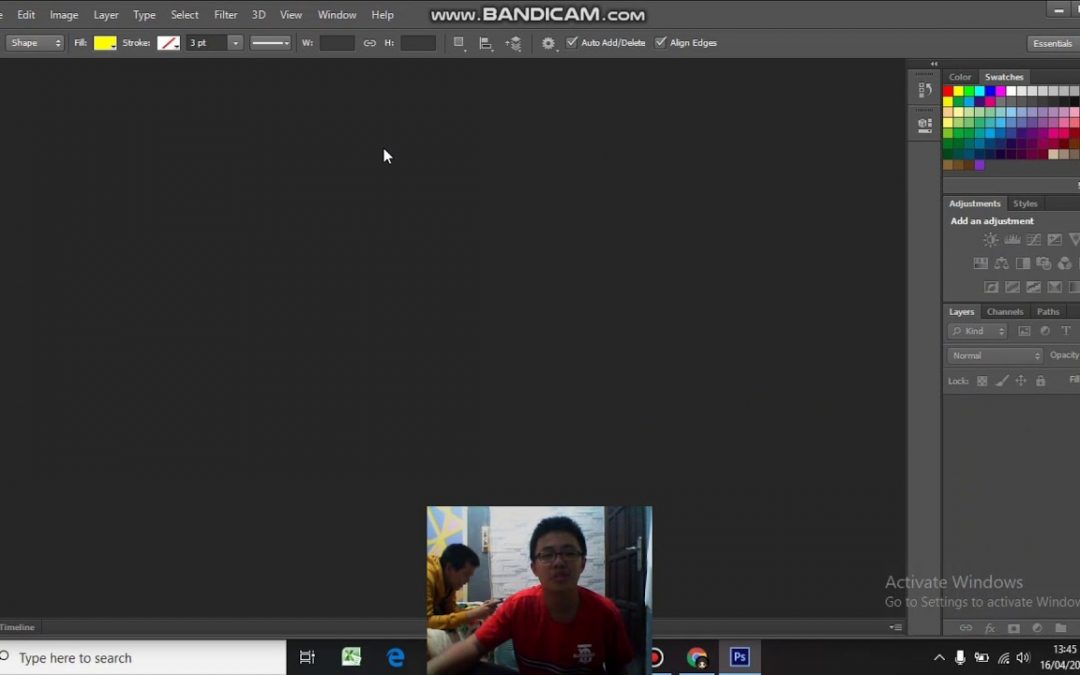The height and width of the screenshot is (675, 1080).
Task: Expand the Normal blend mode dropdown
Action: pyautogui.click(x=995, y=356)
